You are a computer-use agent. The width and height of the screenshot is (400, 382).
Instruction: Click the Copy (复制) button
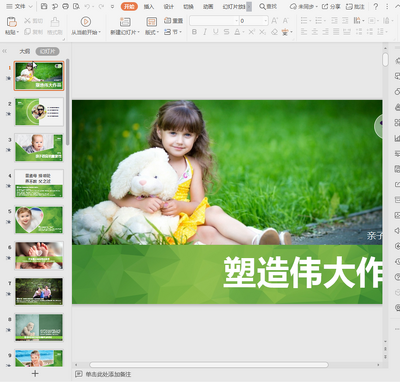tap(33, 32)
